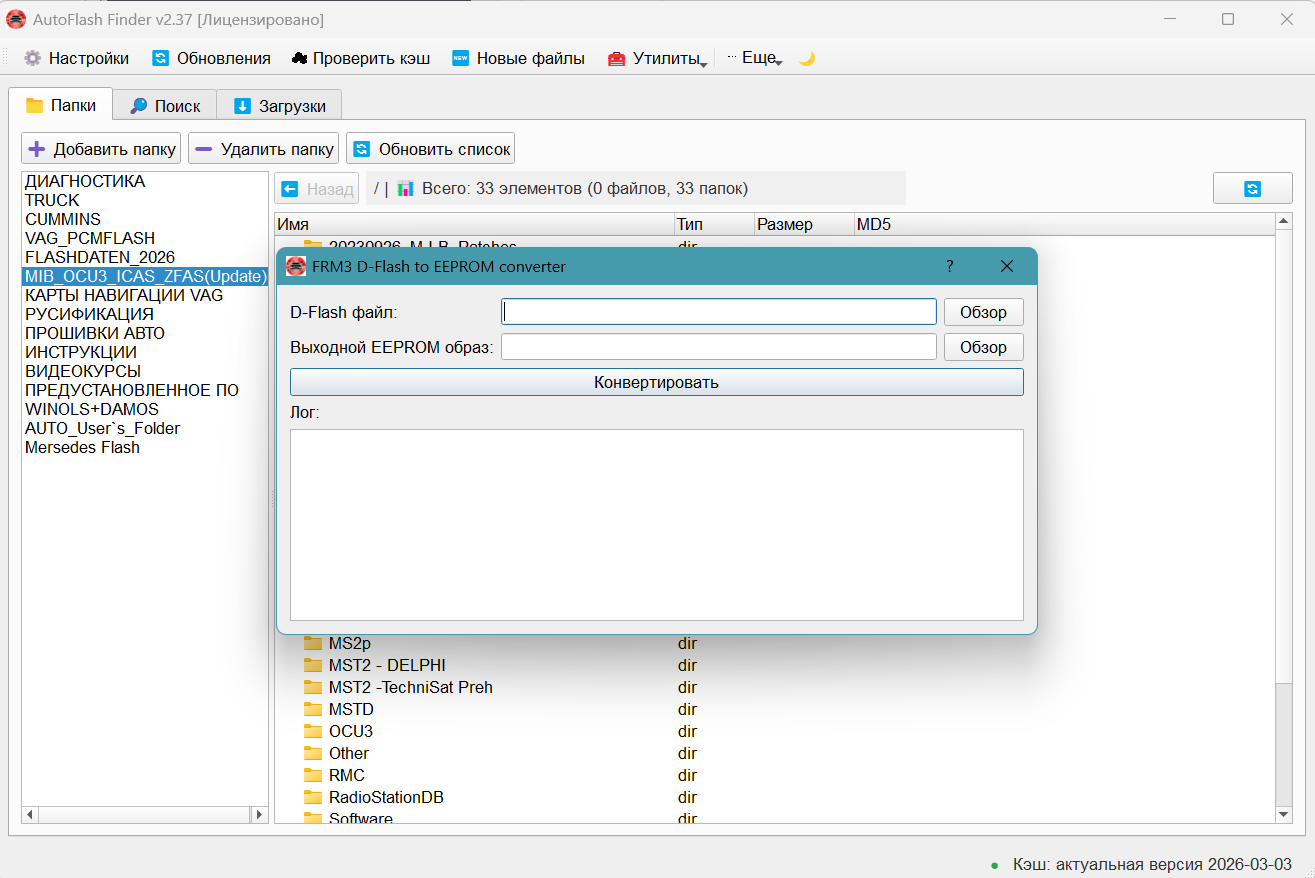This screenshot has width=1315, height=878.
Task: Click the Обновления toolbar button
Action: coord(211,58)
